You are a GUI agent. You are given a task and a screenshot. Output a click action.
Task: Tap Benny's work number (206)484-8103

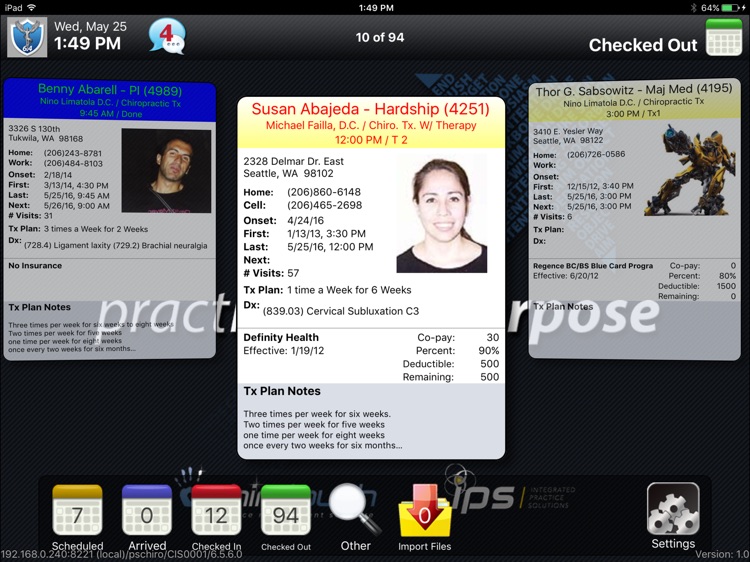tap(73, 164)
